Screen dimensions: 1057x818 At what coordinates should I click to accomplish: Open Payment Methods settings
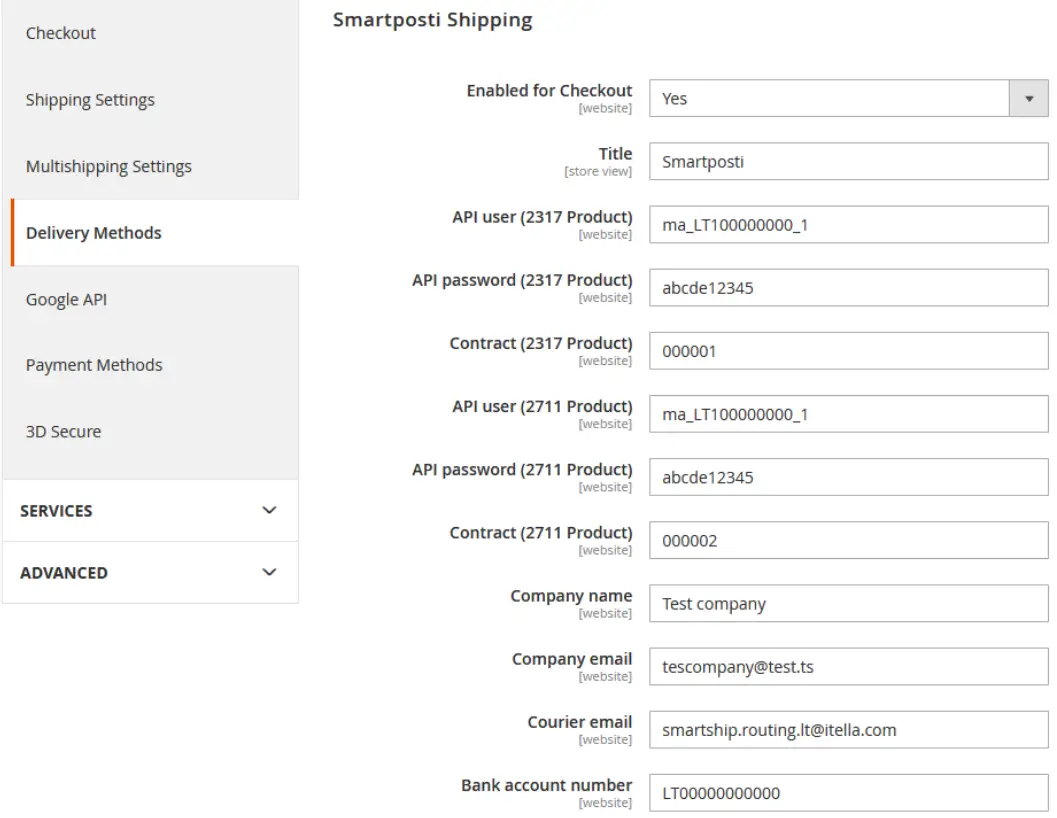click(x=94, y=365)
